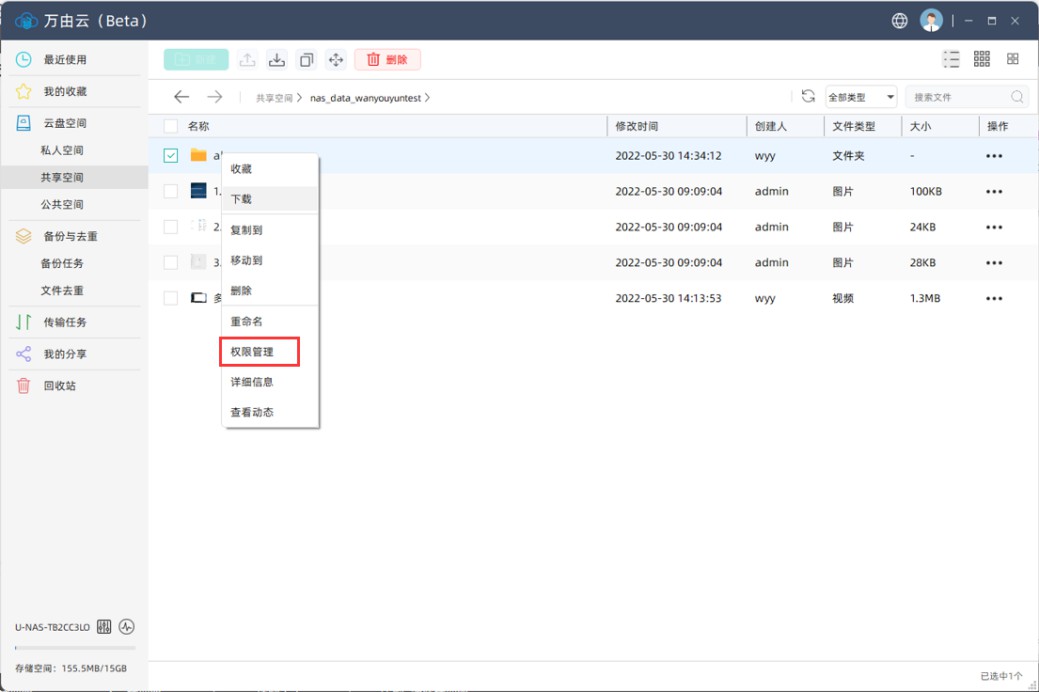Select 重命名 in the context menu
This screenshot has height=692, width=1039.
(247, 321)
